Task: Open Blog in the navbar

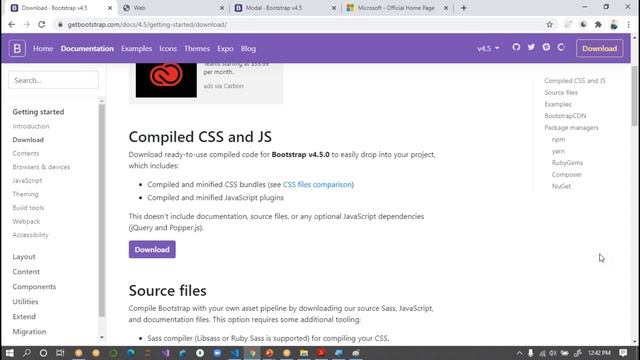Action: click(248, 49)
